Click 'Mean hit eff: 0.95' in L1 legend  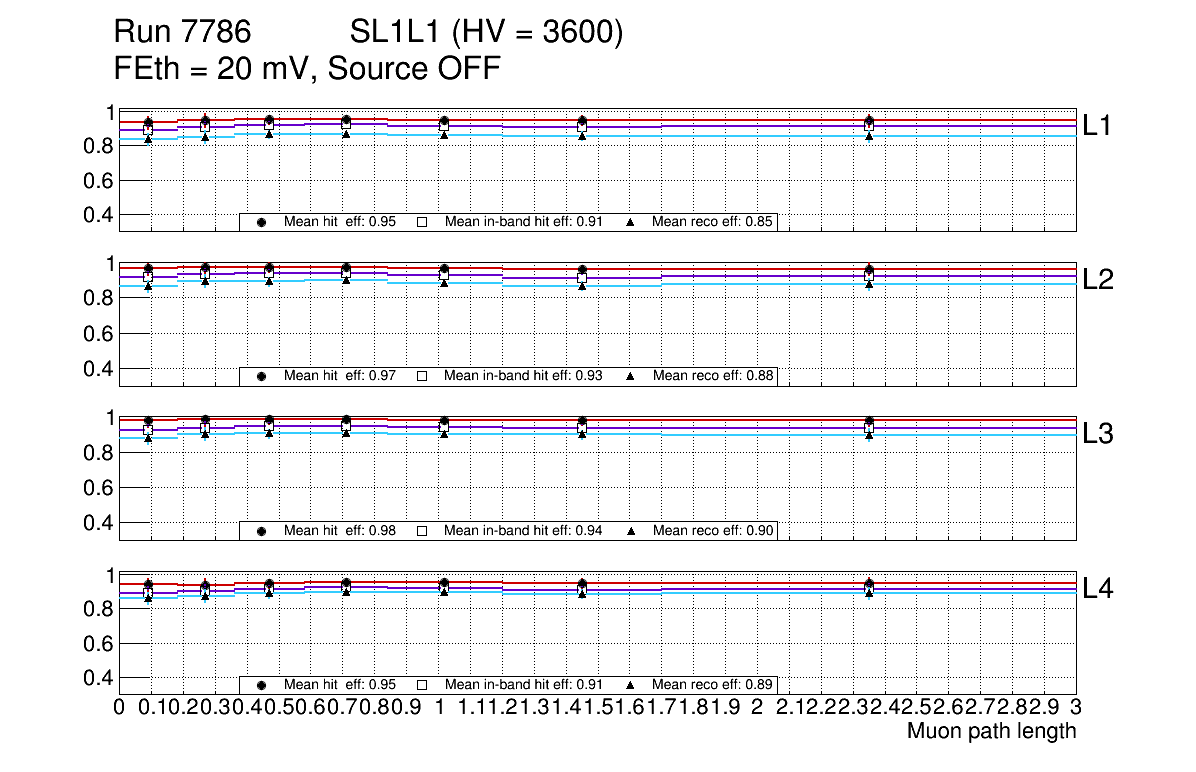tap(340, 222)
